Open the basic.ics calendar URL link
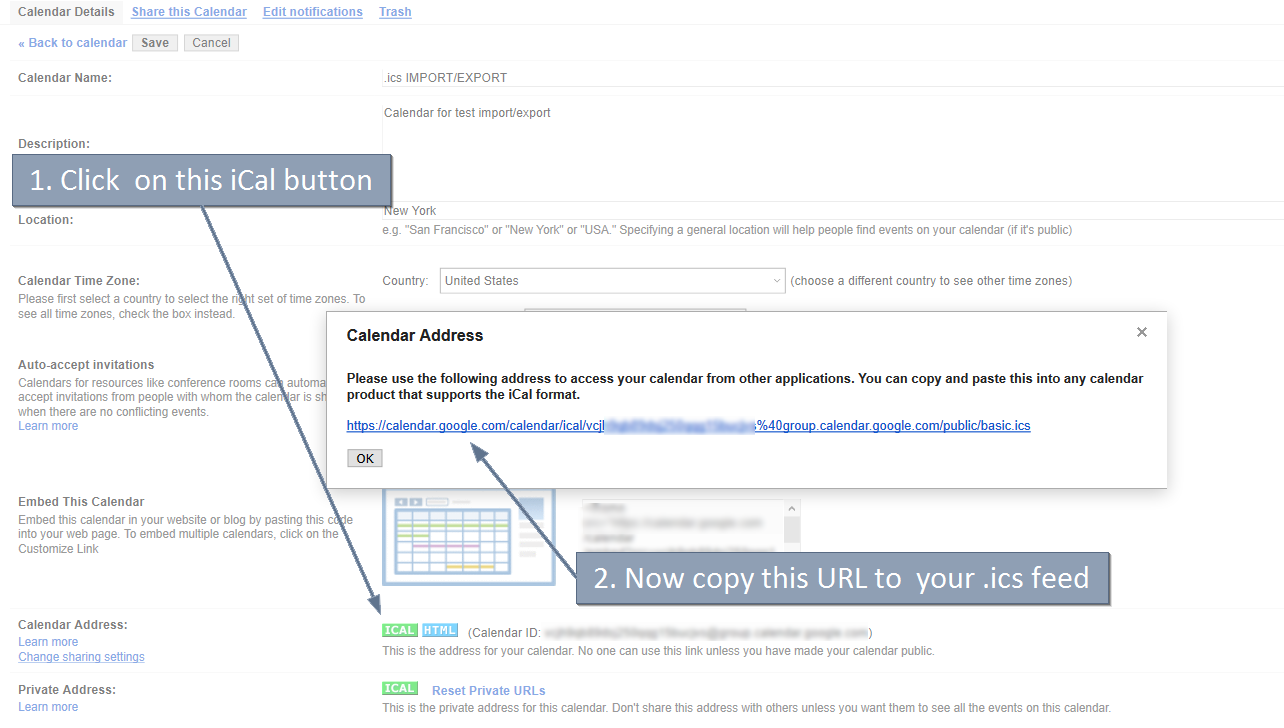1284x728 pixels. pos(688,426)
